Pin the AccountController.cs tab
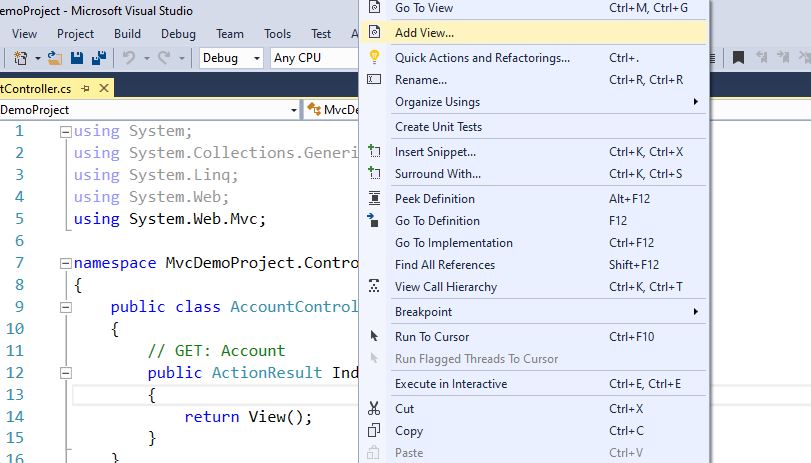Screen dimensions: 811x463 pyautogui.click(x=86, y=88)
